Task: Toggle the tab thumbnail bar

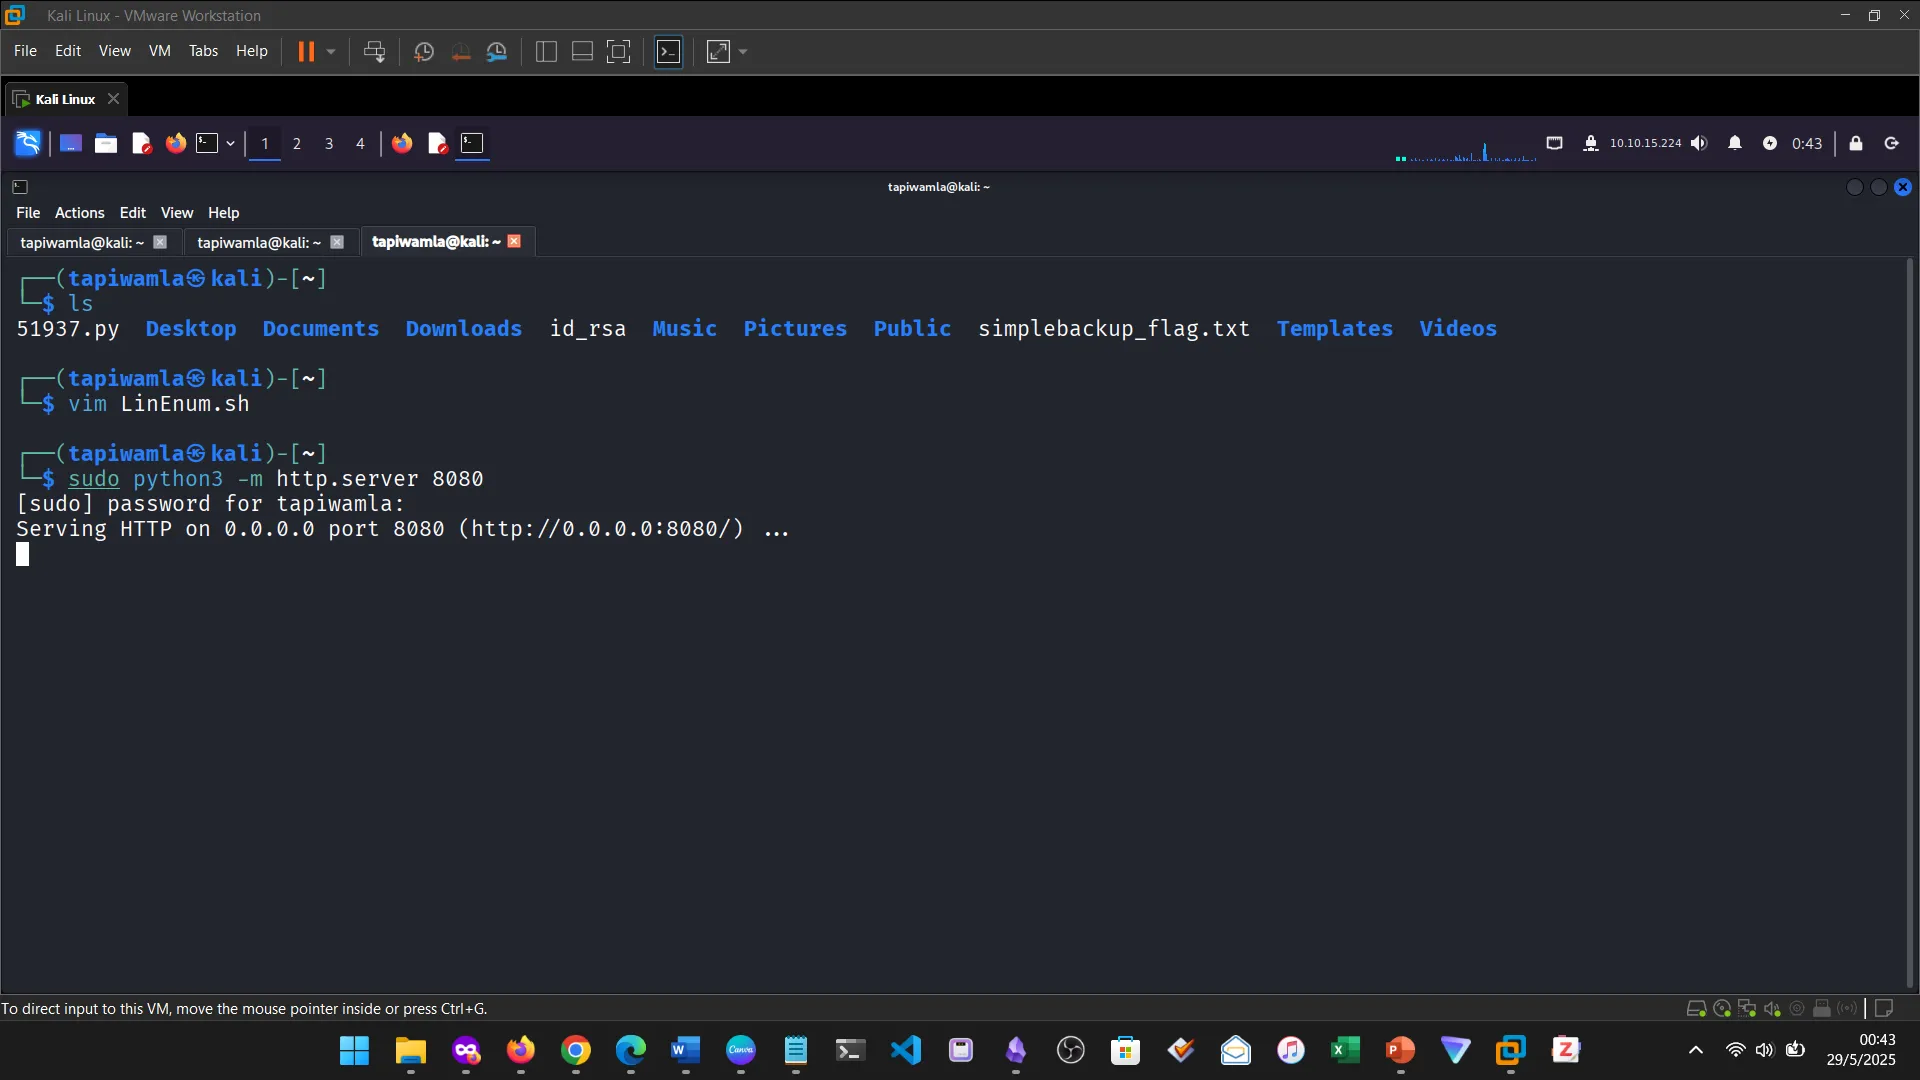Action: 582,51
